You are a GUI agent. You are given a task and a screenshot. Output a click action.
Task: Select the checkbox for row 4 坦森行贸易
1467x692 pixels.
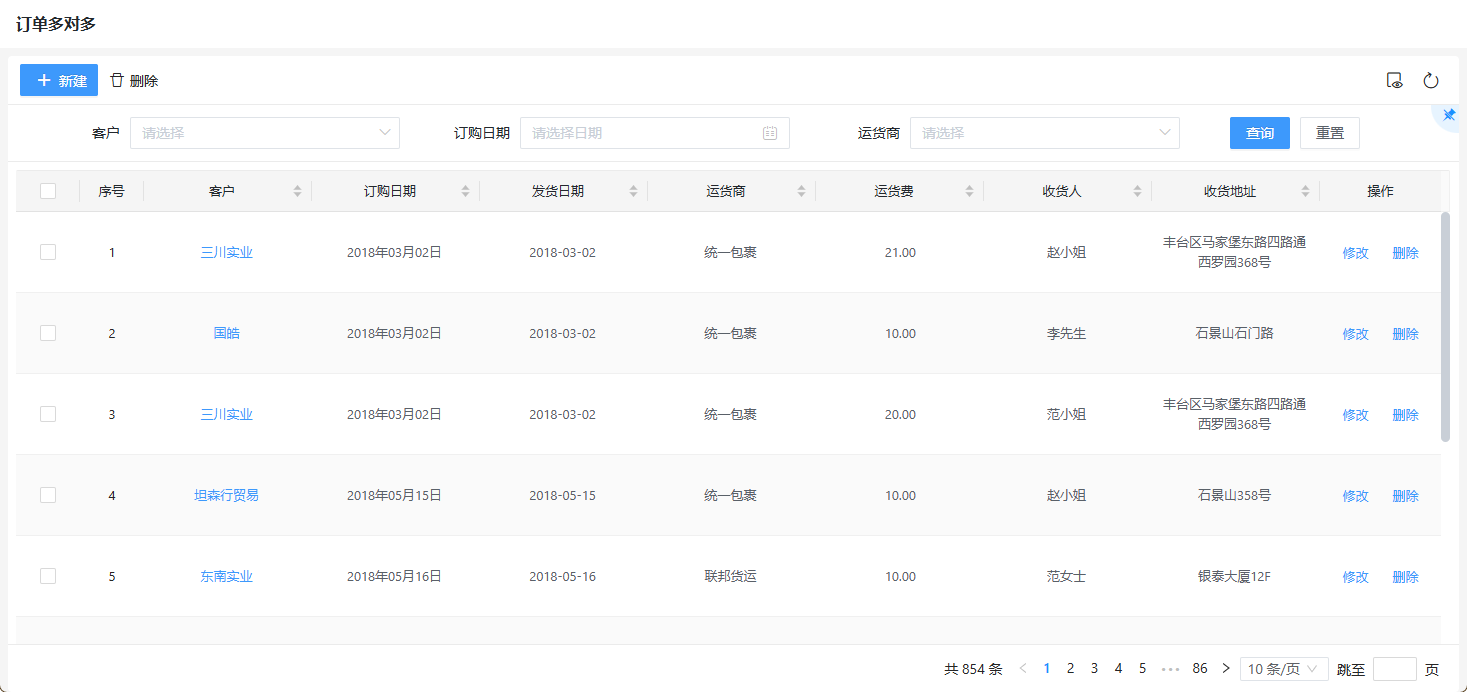[48, 495]
